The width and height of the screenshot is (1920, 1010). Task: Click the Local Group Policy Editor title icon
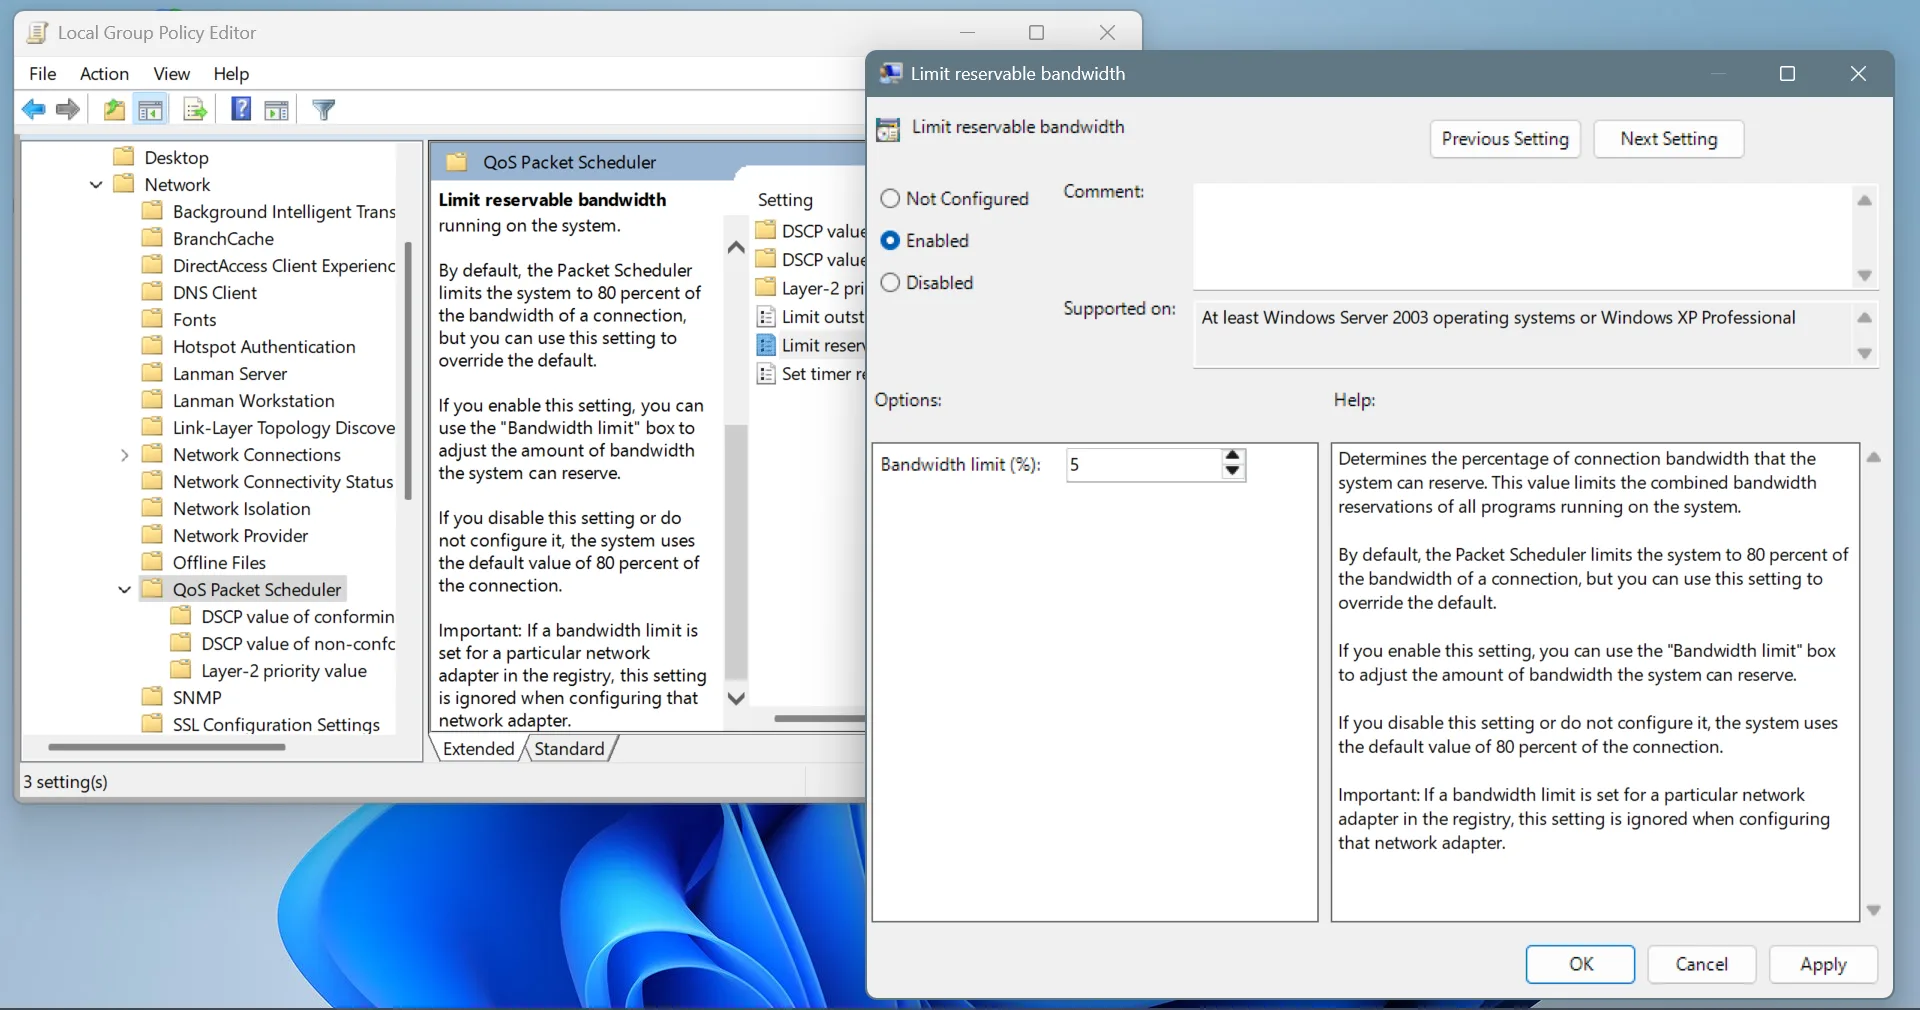tap(38, 33)
